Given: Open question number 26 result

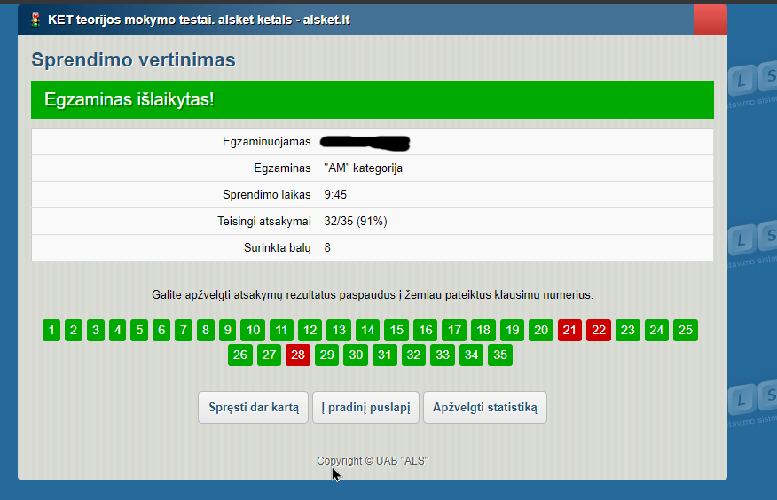Looking at the screenshot, I should tap(240, 354).
